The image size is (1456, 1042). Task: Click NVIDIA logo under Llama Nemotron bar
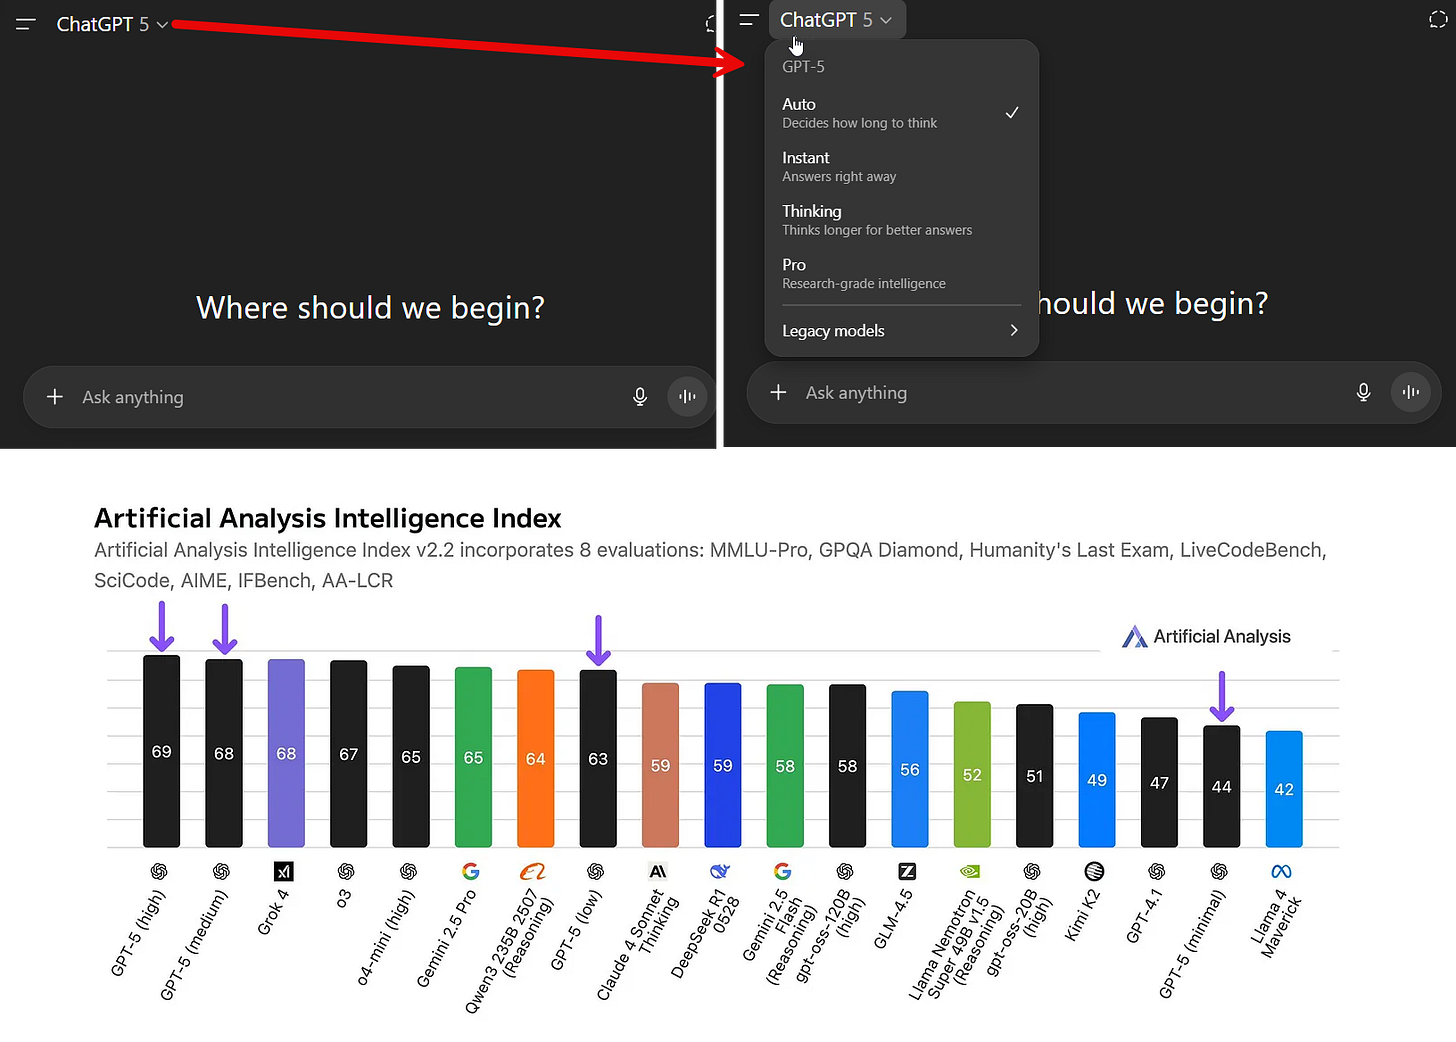[x=970, y=872]
